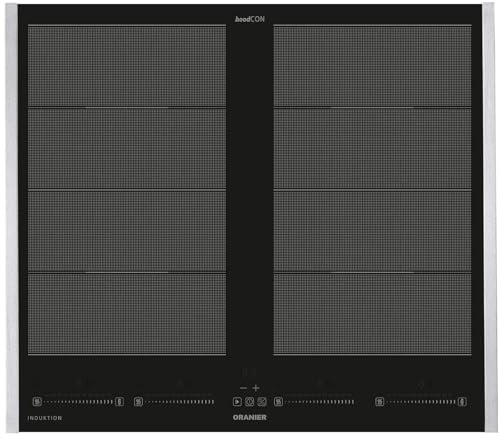Tap the boost icon ending the far-left slider
The width and height of the screenshot is (500, 440).
(x=119, y=402)
